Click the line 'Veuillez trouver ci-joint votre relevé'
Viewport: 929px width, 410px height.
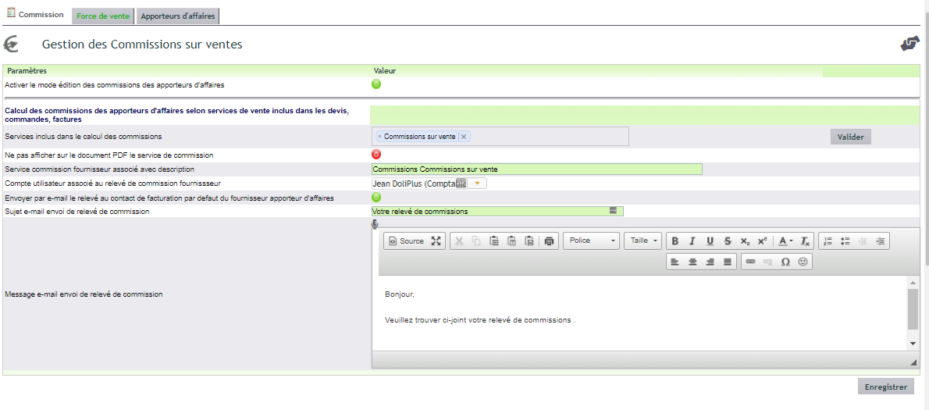pos(480,320)
